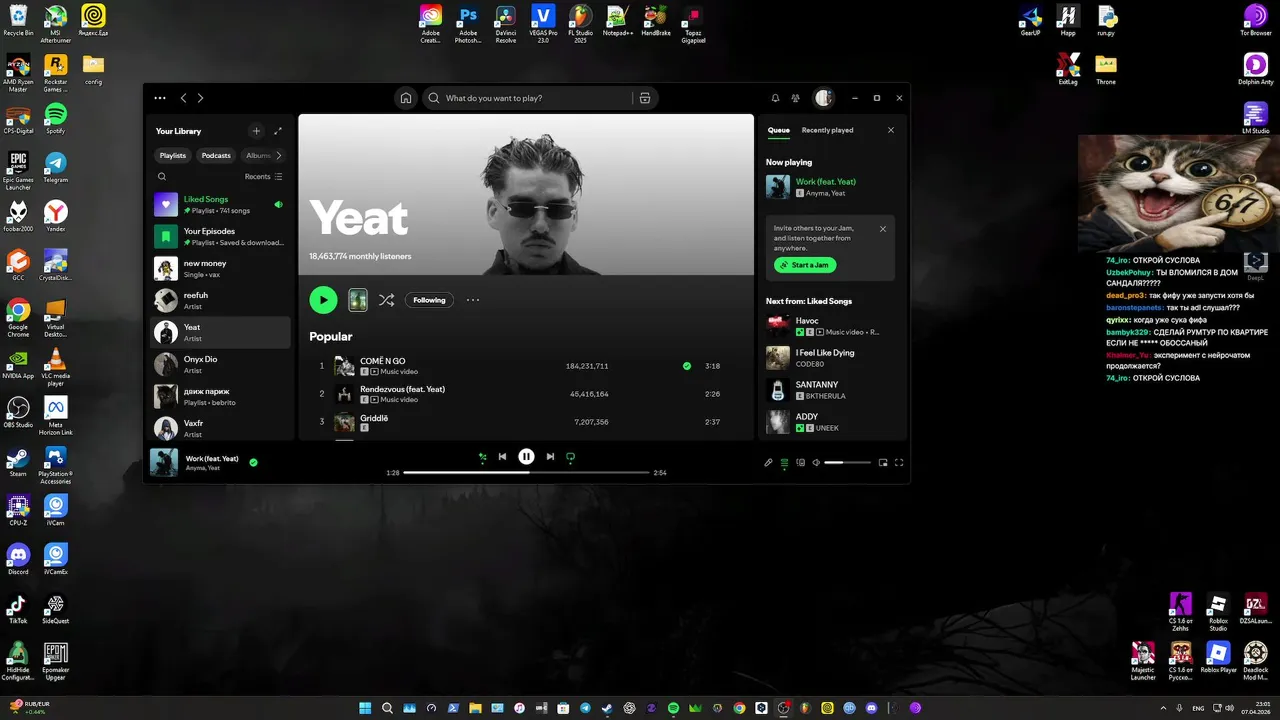This screenshot has width=1280, height=720.
Task: Open the miniplayer icon
Action: pyautogui.click(x=883, y=463)
